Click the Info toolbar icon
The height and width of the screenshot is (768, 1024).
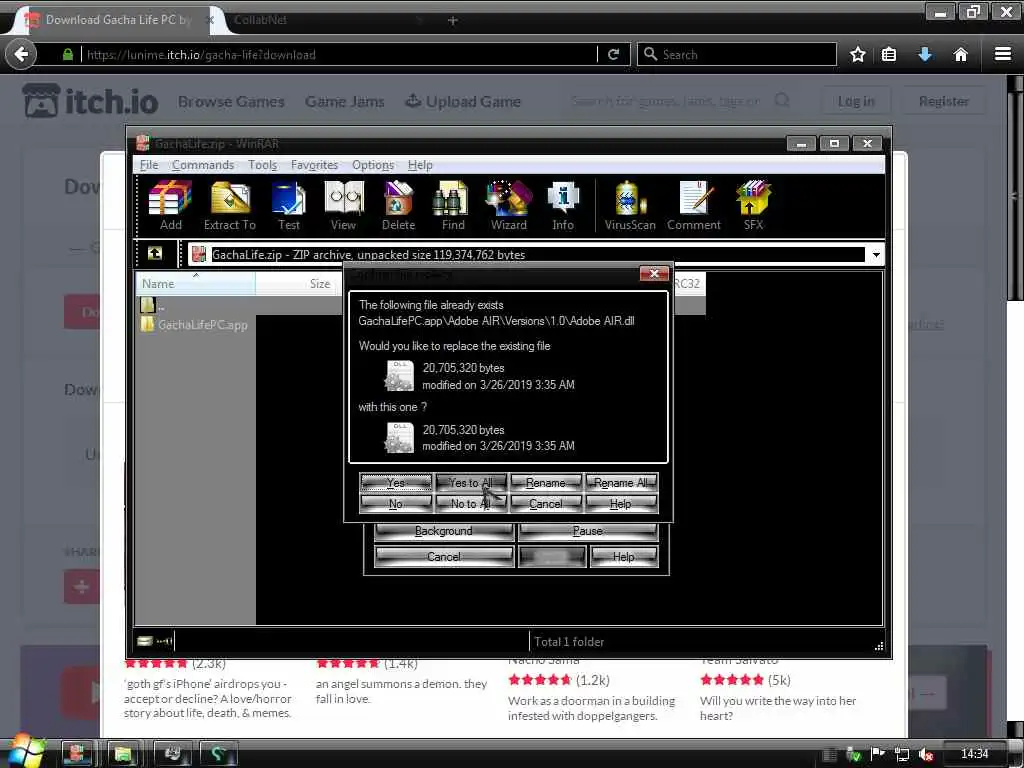click(x=563, y=206)
